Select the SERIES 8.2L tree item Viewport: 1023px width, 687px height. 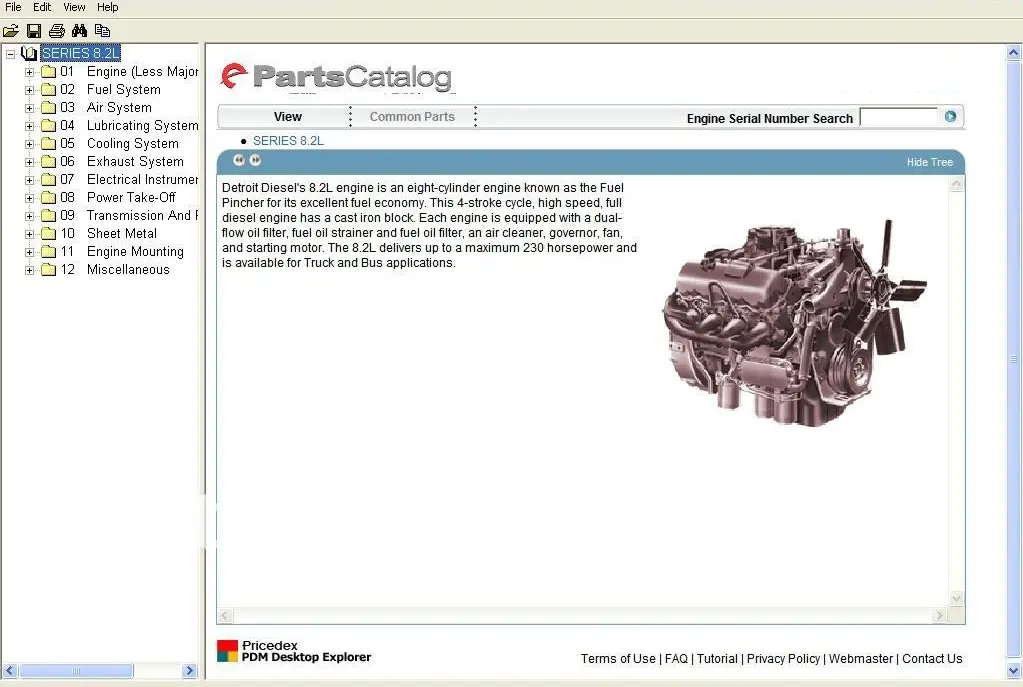[80, 53]
